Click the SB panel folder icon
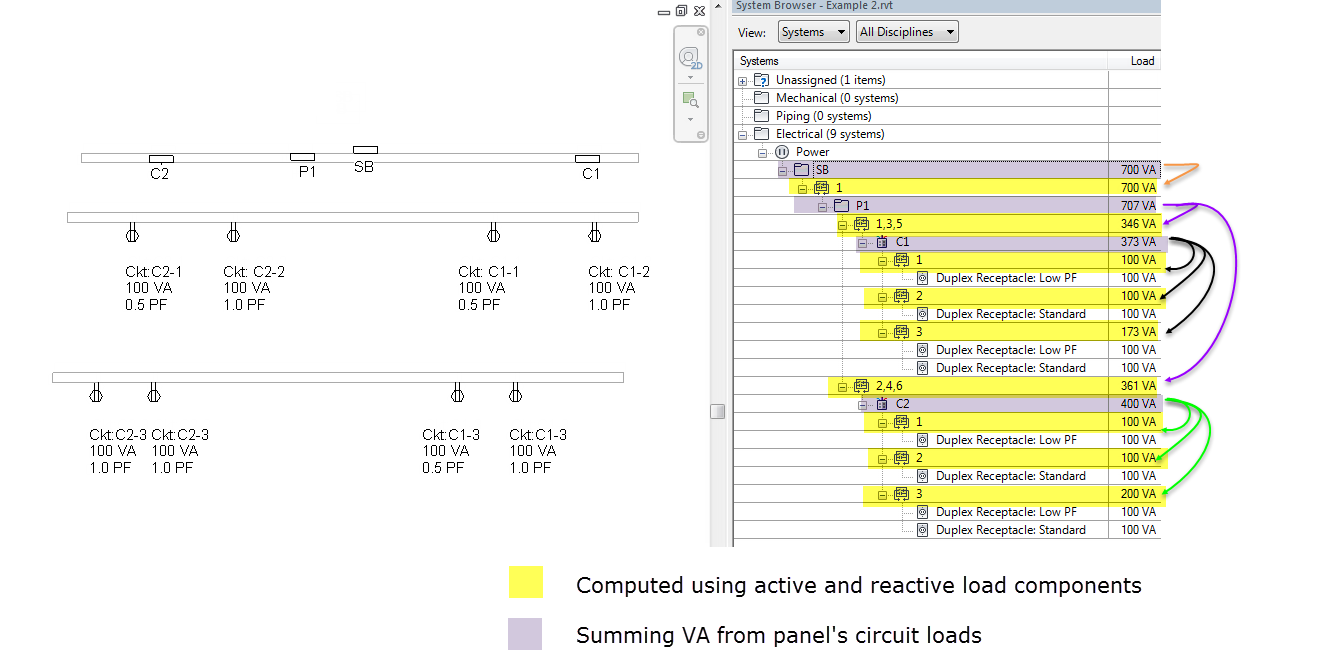Screen dimensions: 1341x662 click(x=802, y=169)
